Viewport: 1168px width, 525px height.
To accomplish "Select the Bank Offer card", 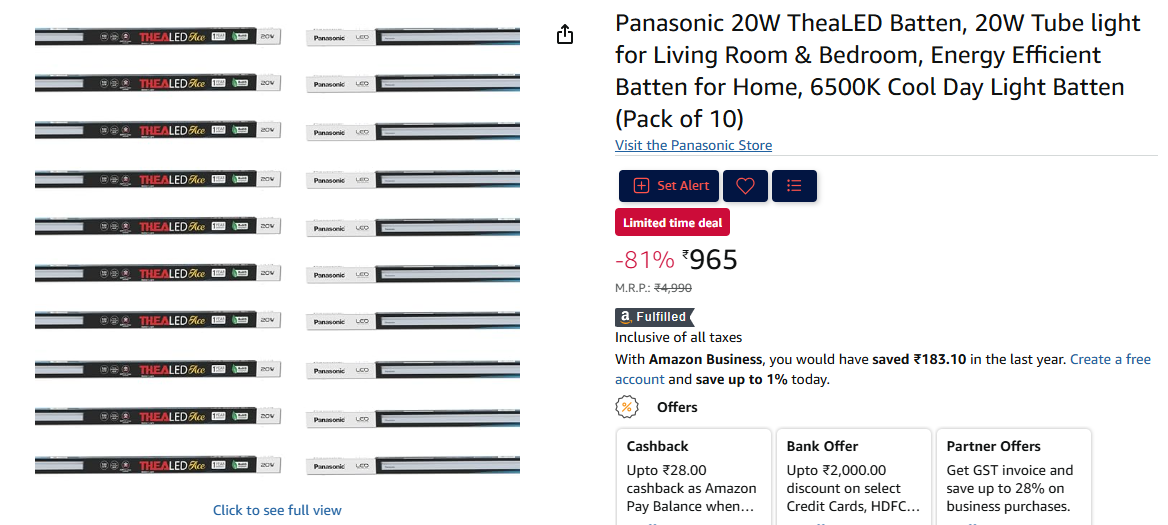I will (854, 477).
